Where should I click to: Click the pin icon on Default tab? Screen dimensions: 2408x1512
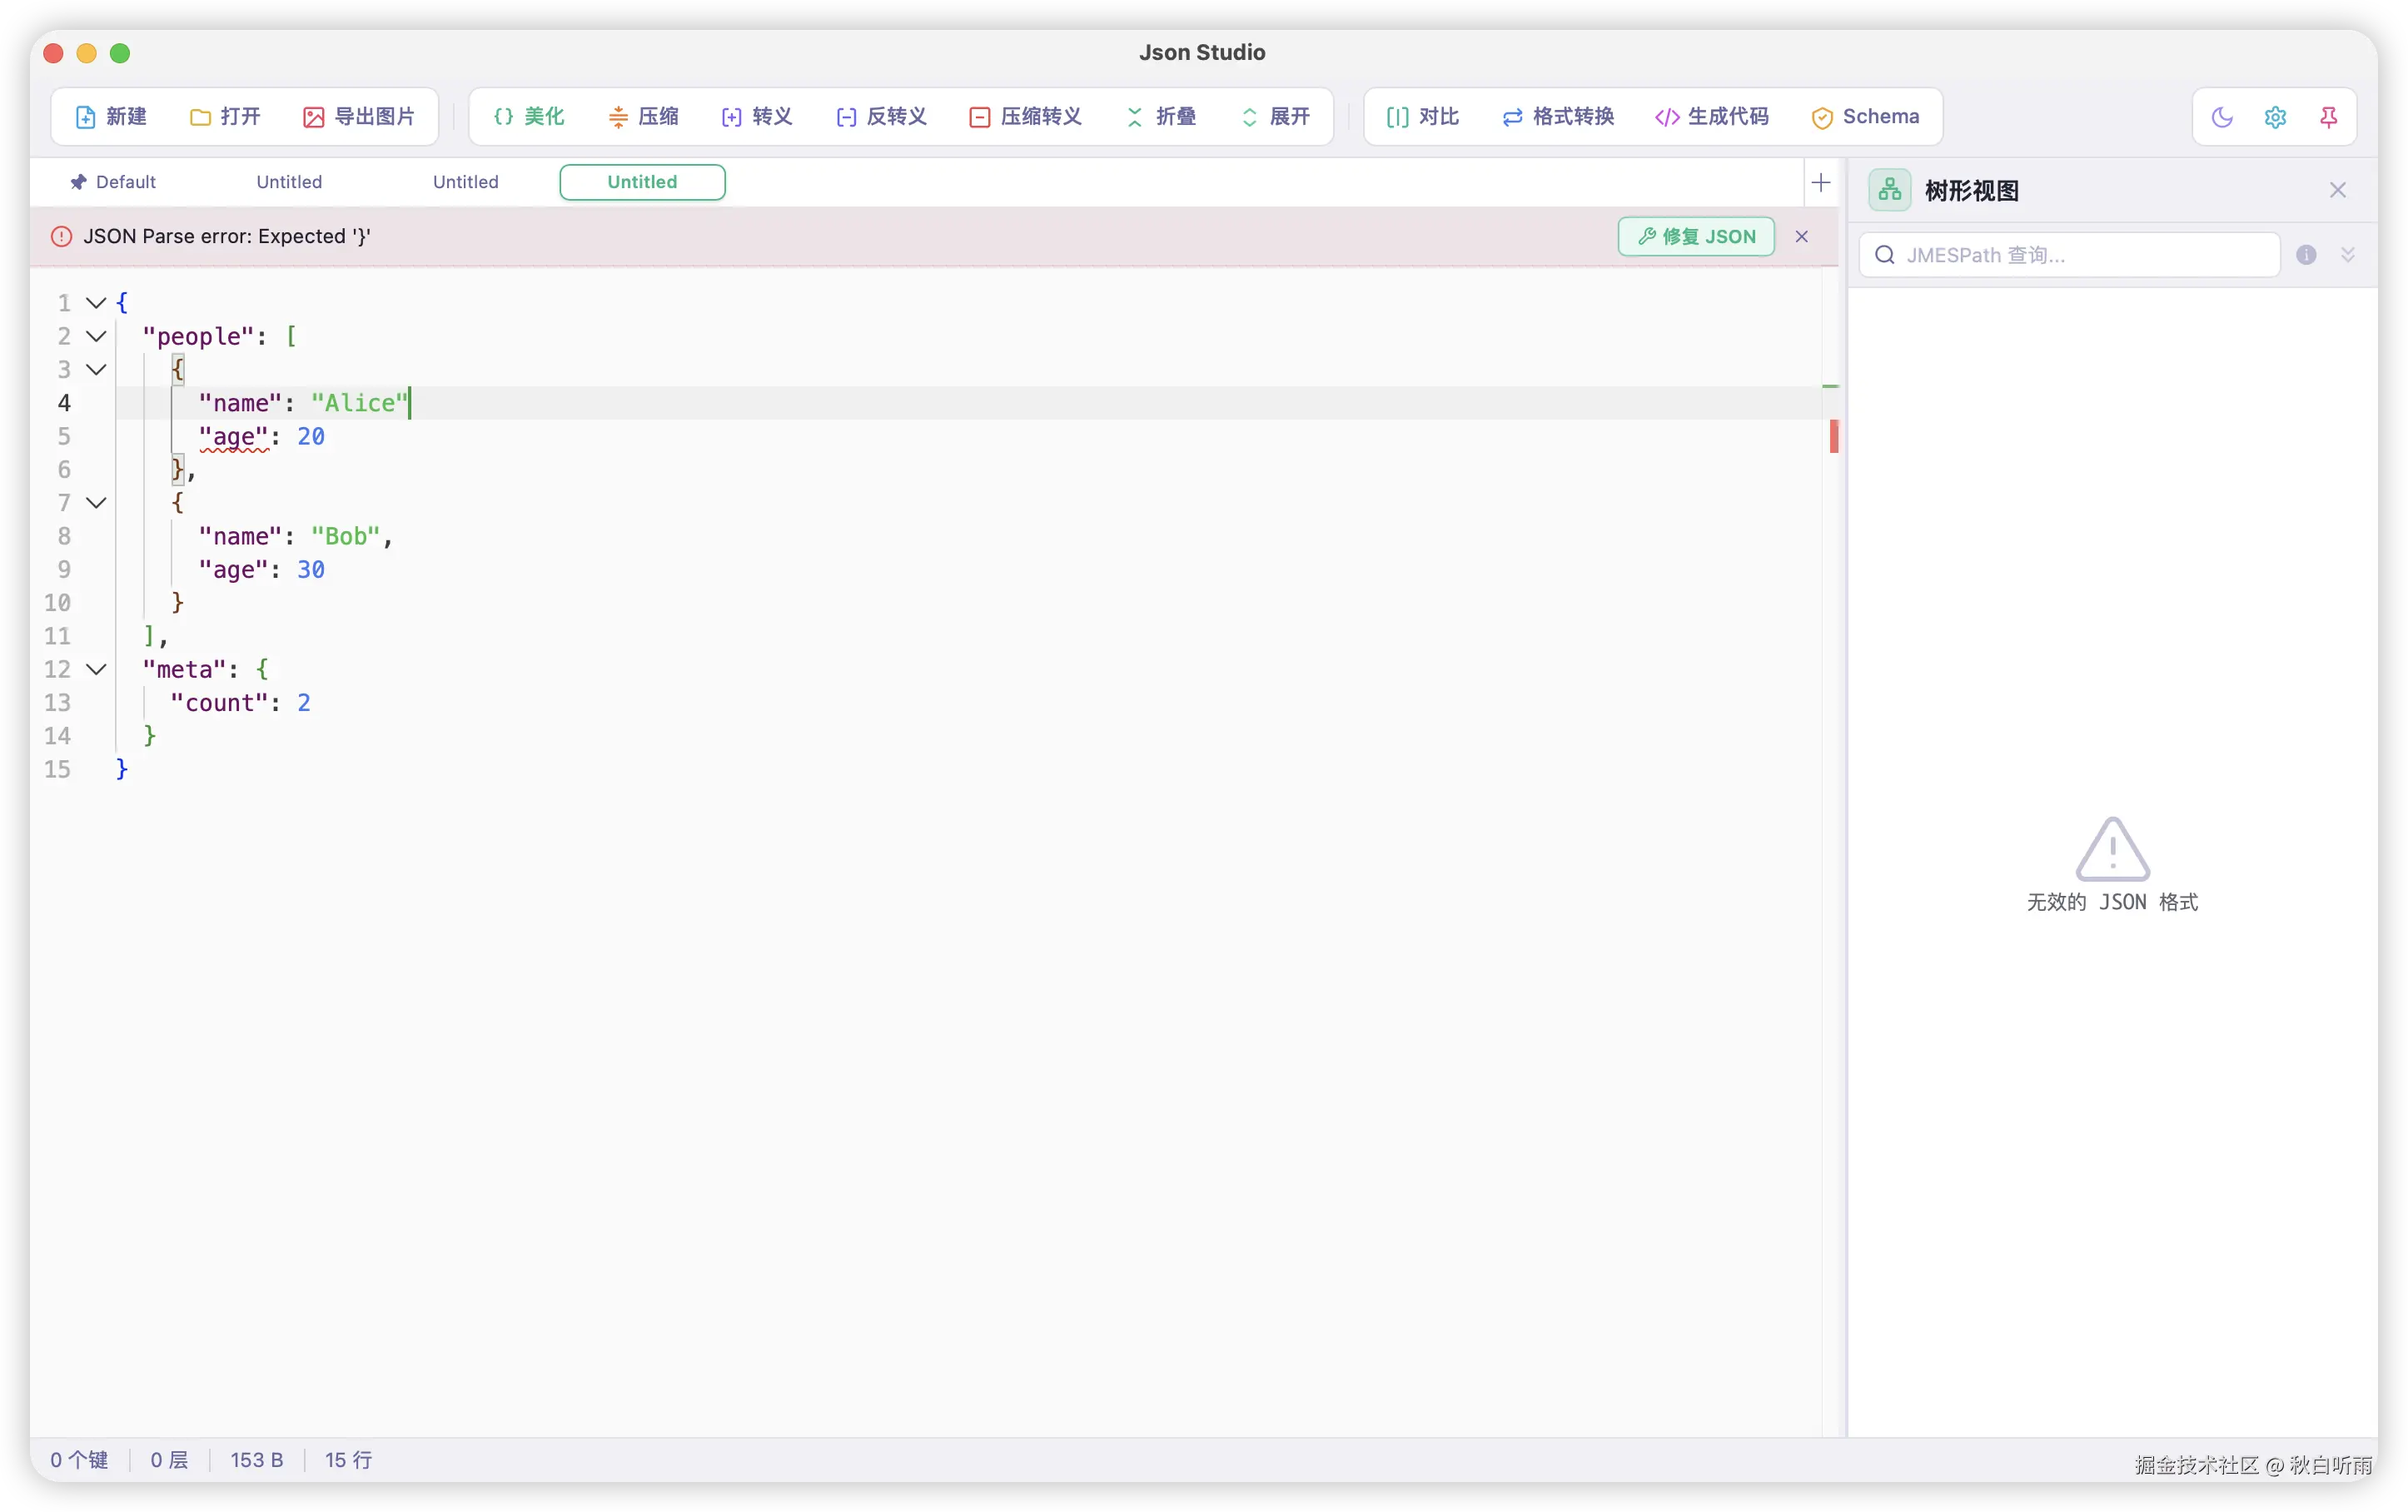(78, 182)
